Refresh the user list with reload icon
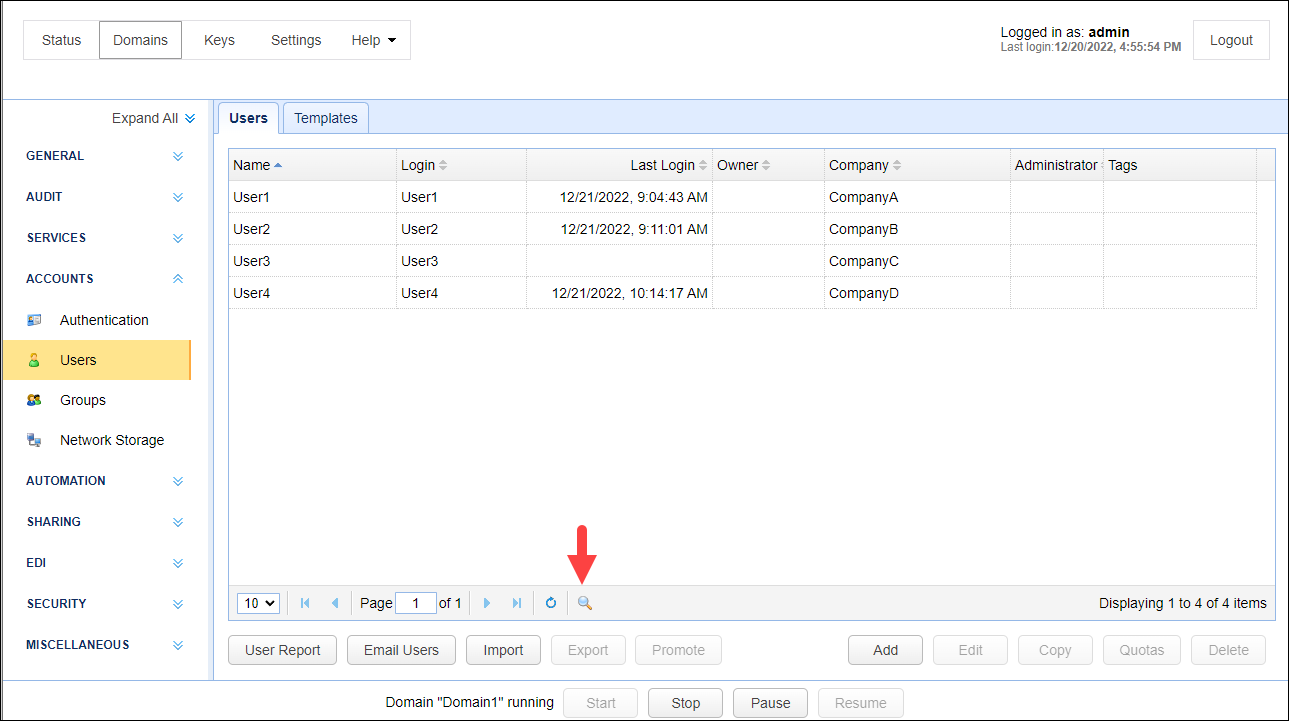The height and width of the screenshot is (721, 1289). (550, 602)
